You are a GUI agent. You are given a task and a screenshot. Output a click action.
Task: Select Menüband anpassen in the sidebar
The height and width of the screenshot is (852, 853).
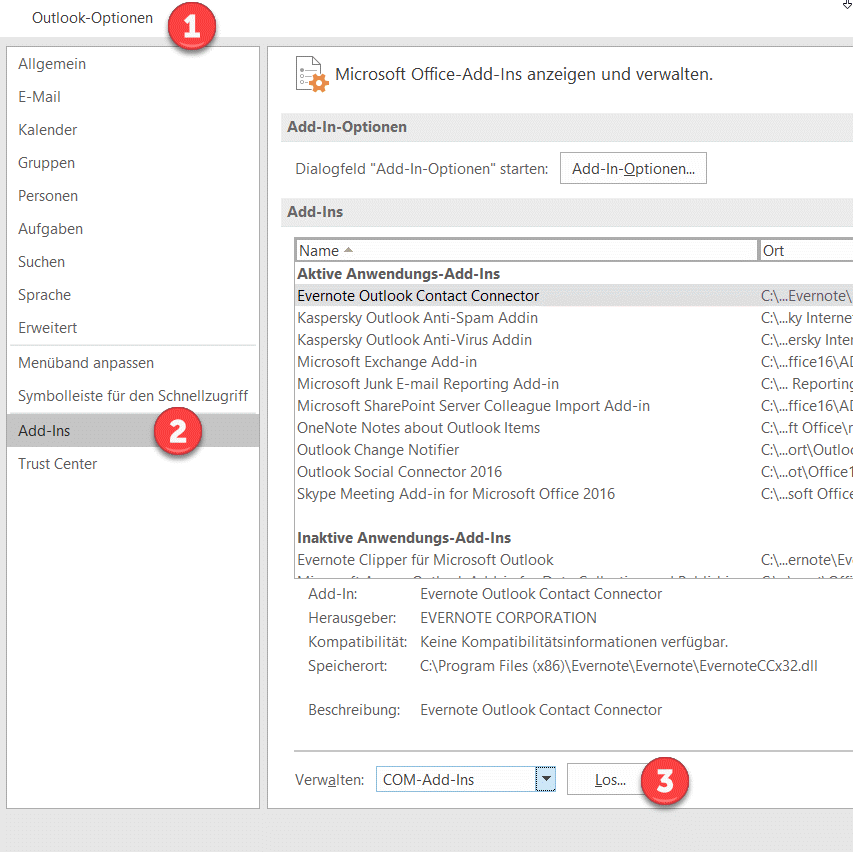click(86, 363)
